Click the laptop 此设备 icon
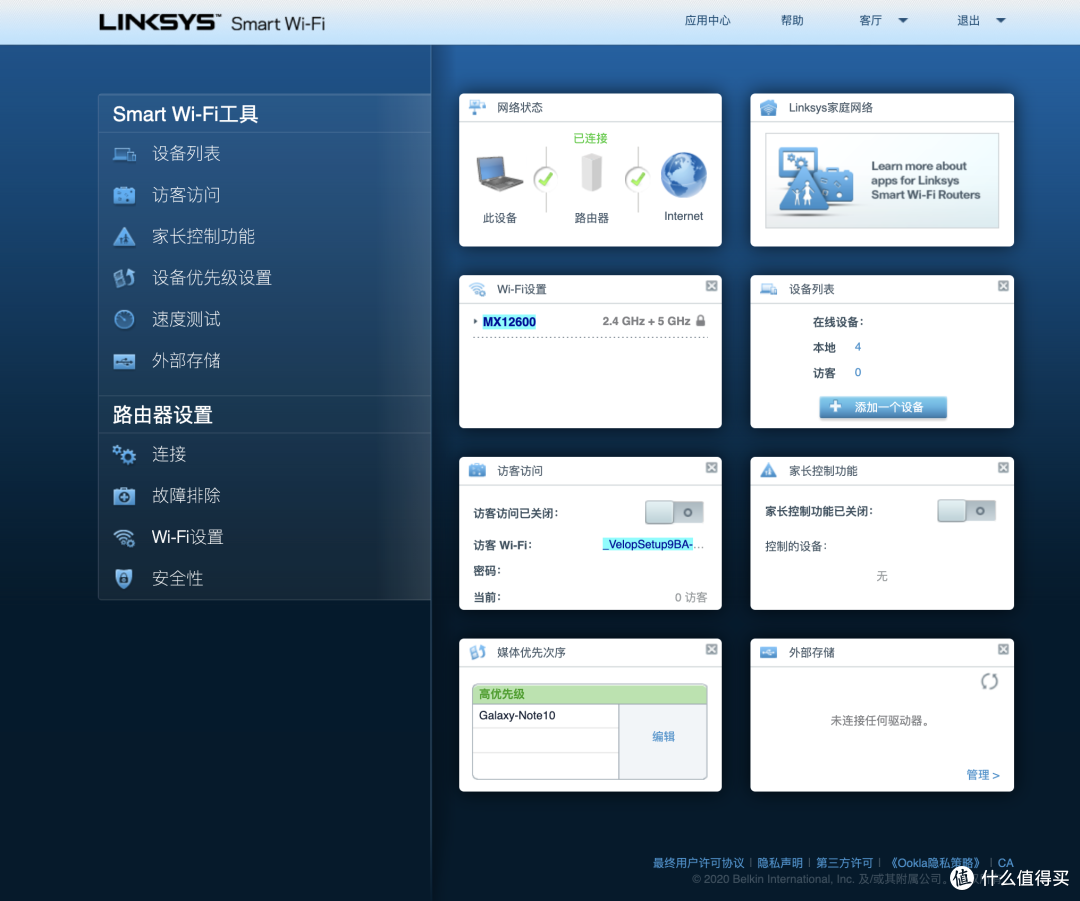 click(x=499, y=174)
